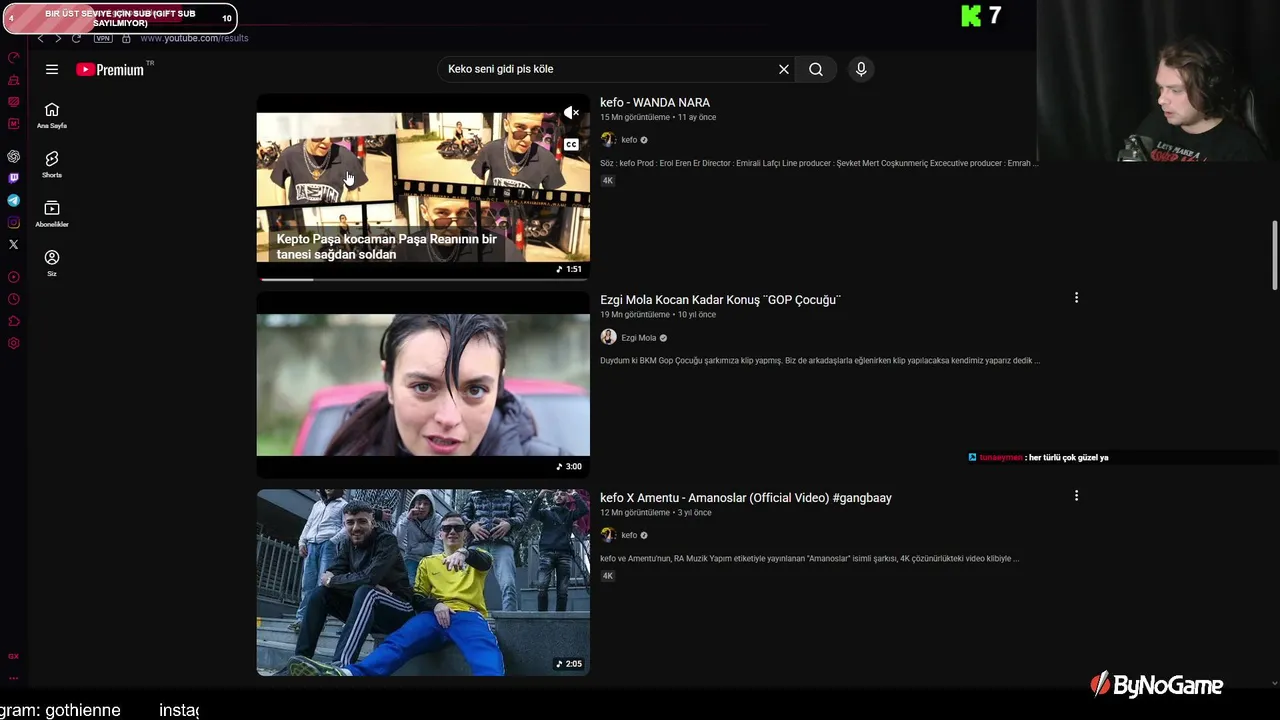Start voice search with microphone
1280x720 pixels.
(861, 69)
